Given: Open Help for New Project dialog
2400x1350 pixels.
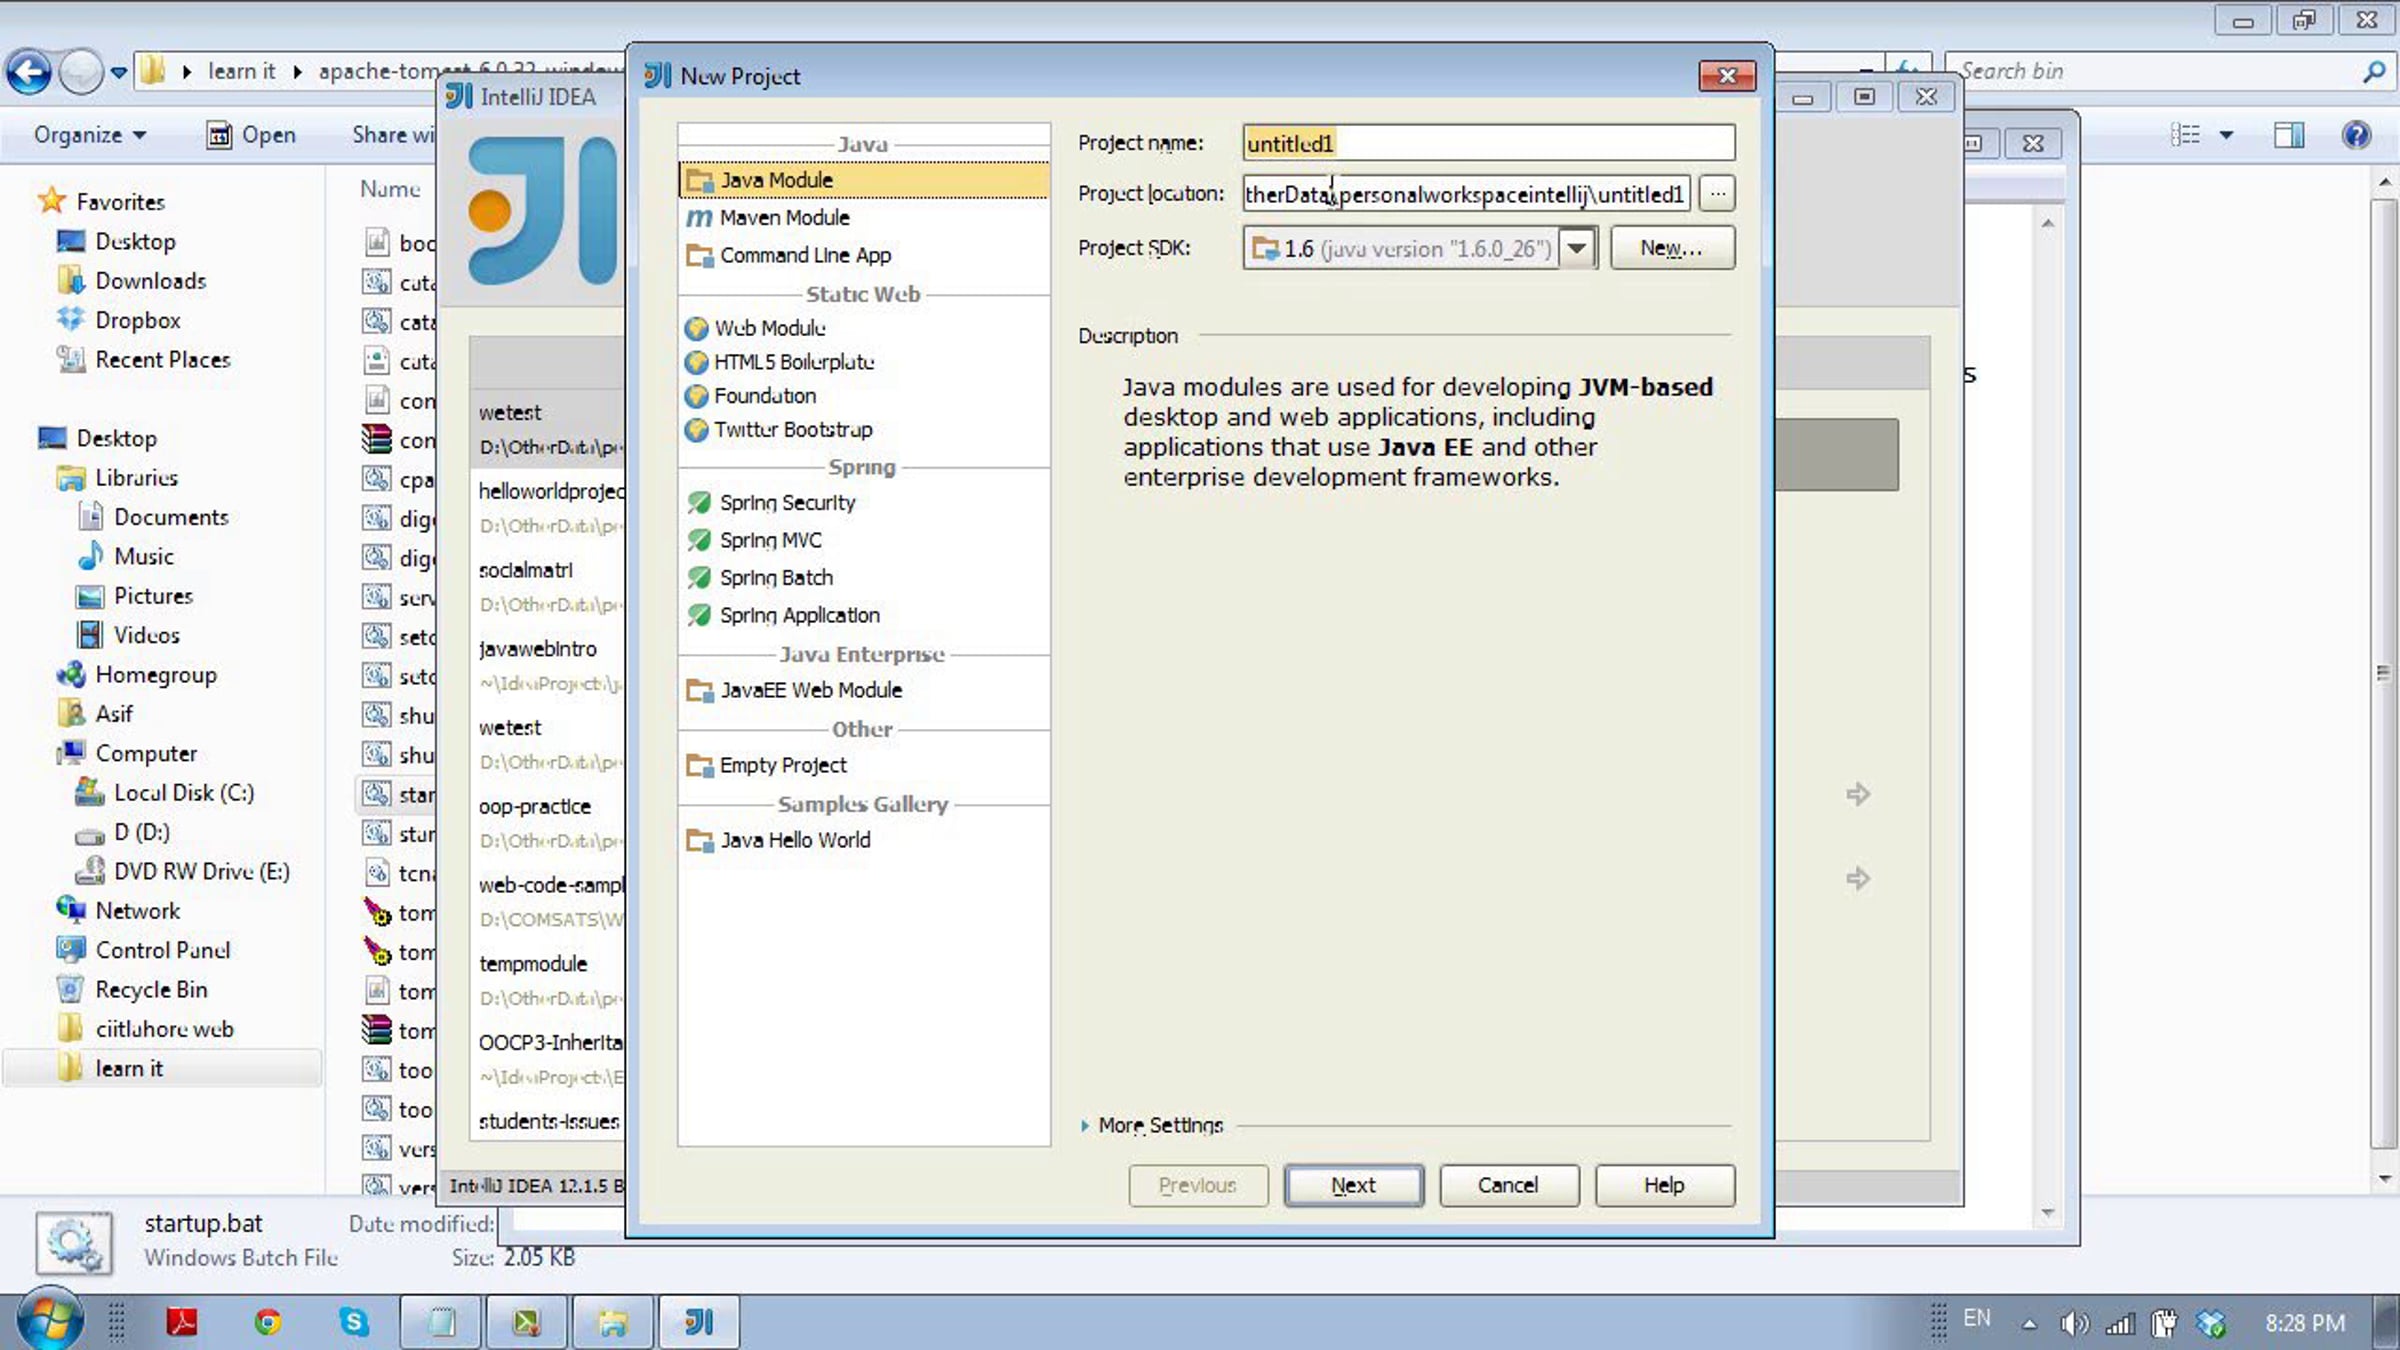Looking at the screenshot, I should [1665, 1186].
